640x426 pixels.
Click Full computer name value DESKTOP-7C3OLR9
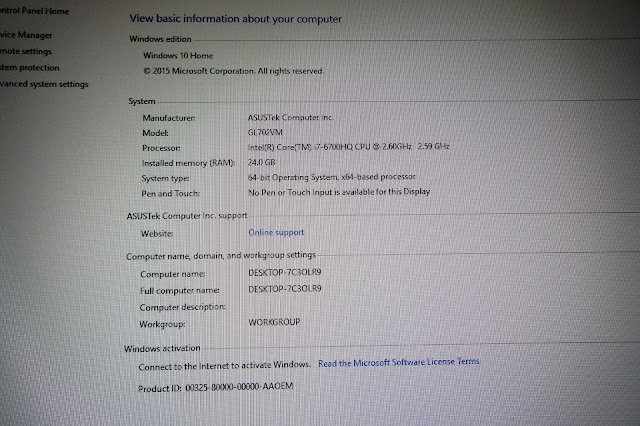pyautogui.click(x=285, y=289)
